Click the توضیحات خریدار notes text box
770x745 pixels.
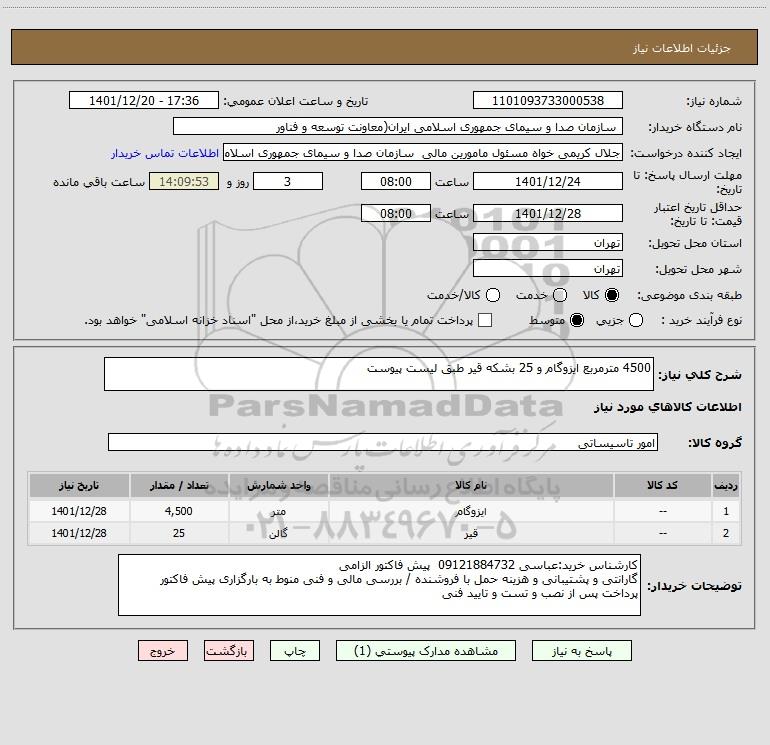379,585
